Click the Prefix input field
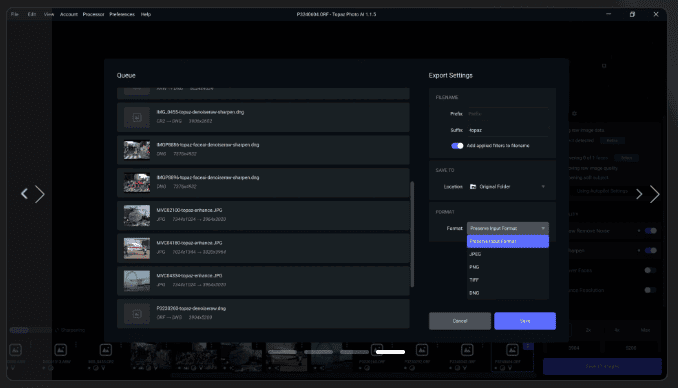Screen dimensions: 678x388 click(x=508, y=114)
